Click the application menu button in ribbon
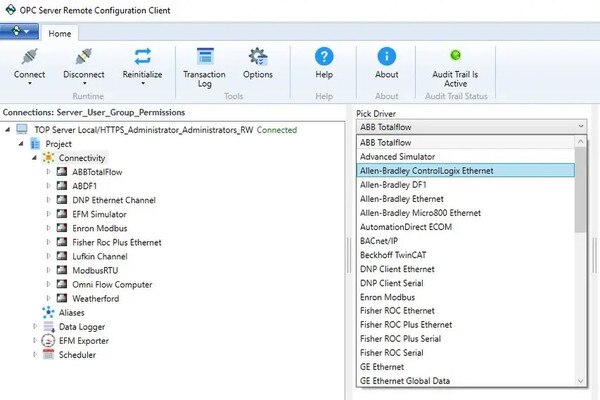This screenshot has width=600, height=400. coord(19,31)
